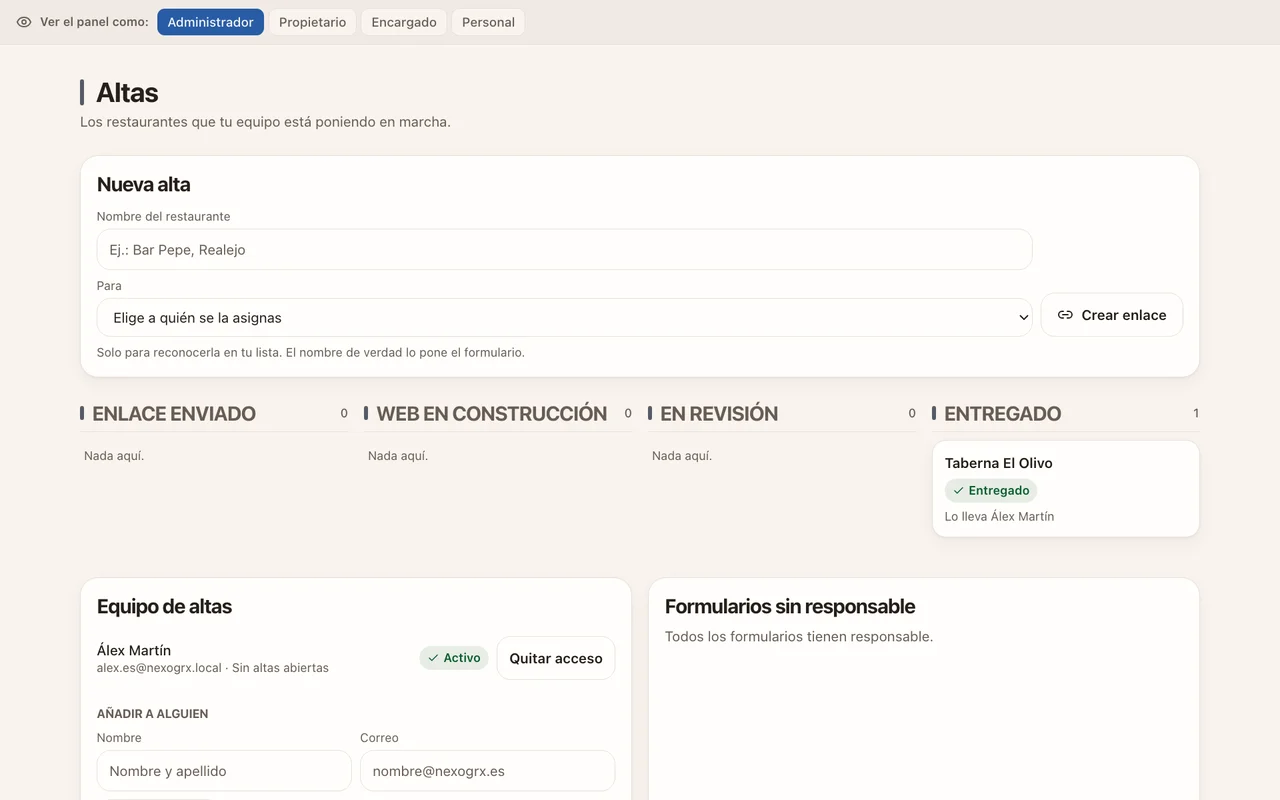Open the Taberna El Olivo card
The image size is (1280, 800).
1066,489
